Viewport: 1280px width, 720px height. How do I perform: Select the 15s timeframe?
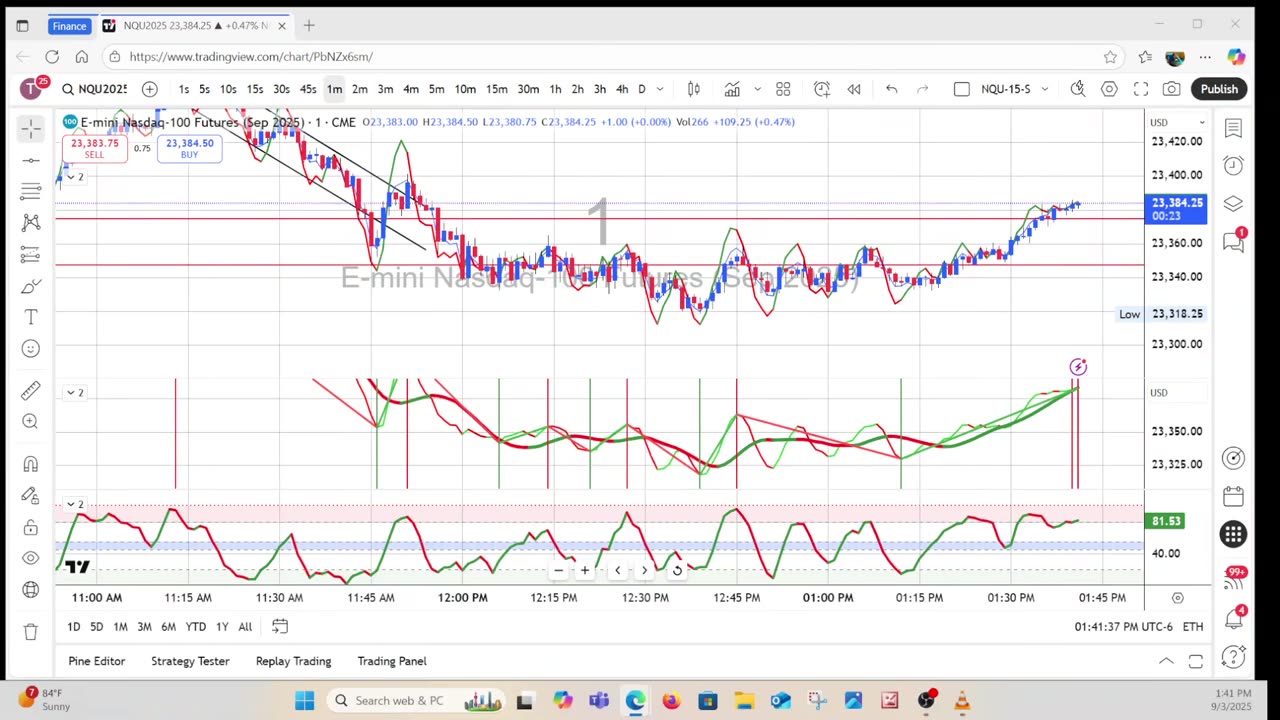[x=255, y=89]
